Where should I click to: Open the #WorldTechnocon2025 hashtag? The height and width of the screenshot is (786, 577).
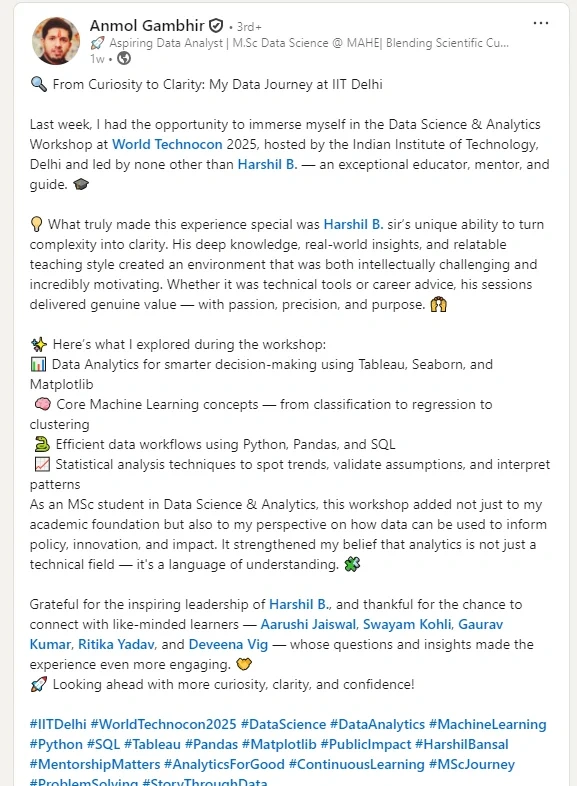163,724
